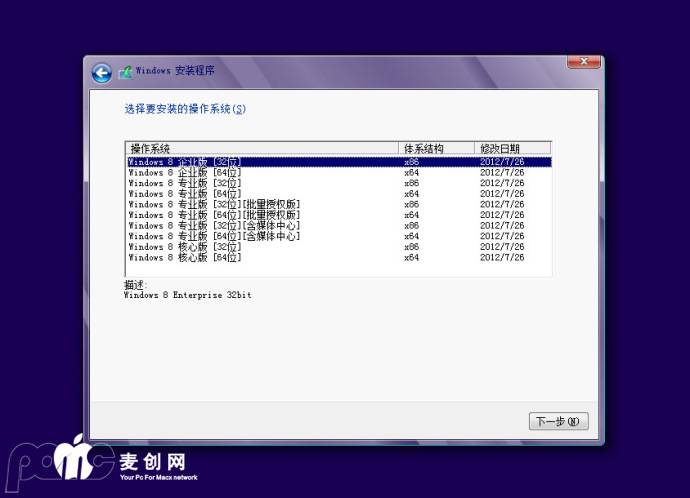Click the Windows setup icon in title bar
Image resolution: width=690 pixels, height=498 pixels.
coord(125,72)
